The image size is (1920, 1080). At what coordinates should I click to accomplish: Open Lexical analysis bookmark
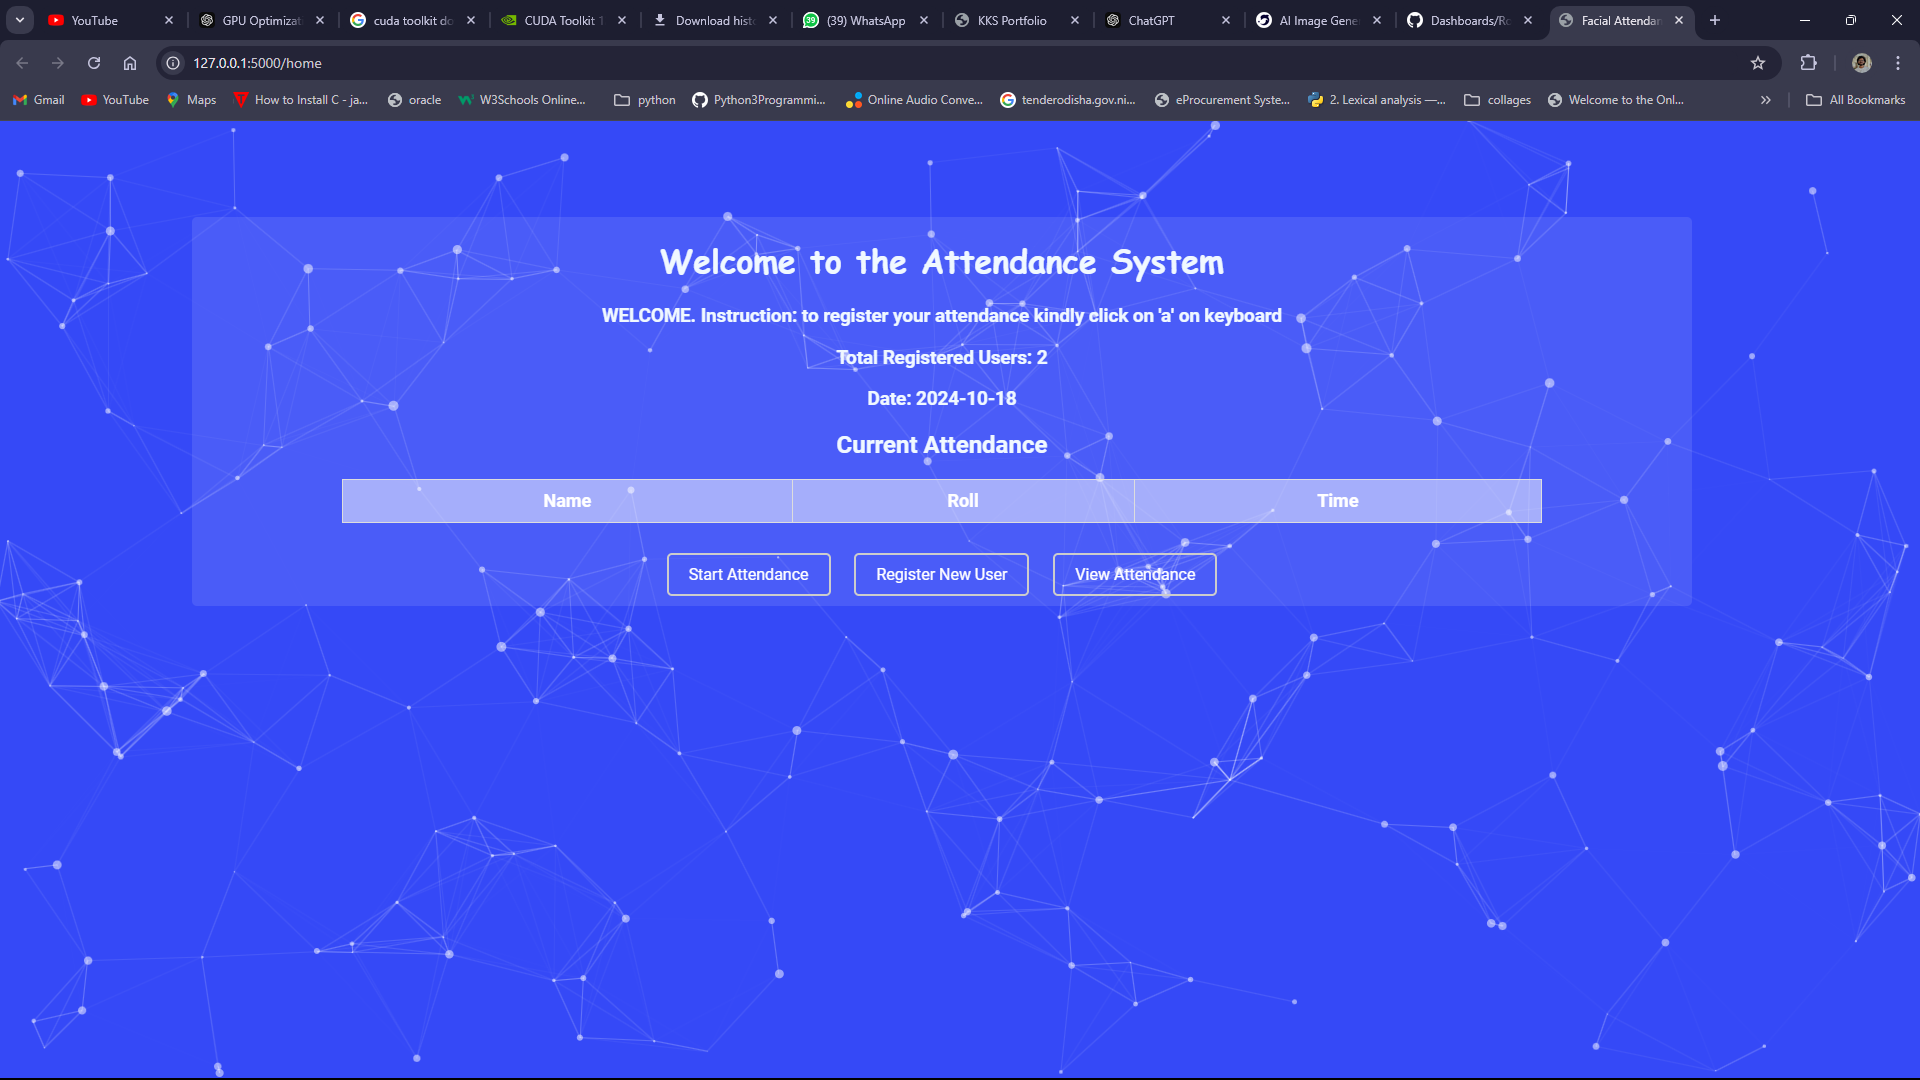pos(1377,100)
